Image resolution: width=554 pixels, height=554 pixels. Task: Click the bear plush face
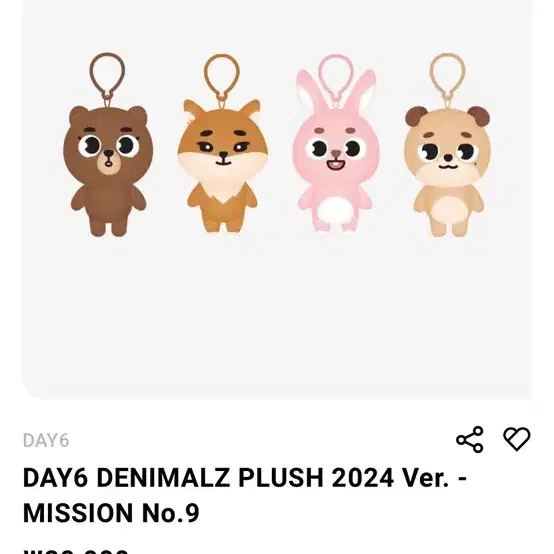click(108, 148)
